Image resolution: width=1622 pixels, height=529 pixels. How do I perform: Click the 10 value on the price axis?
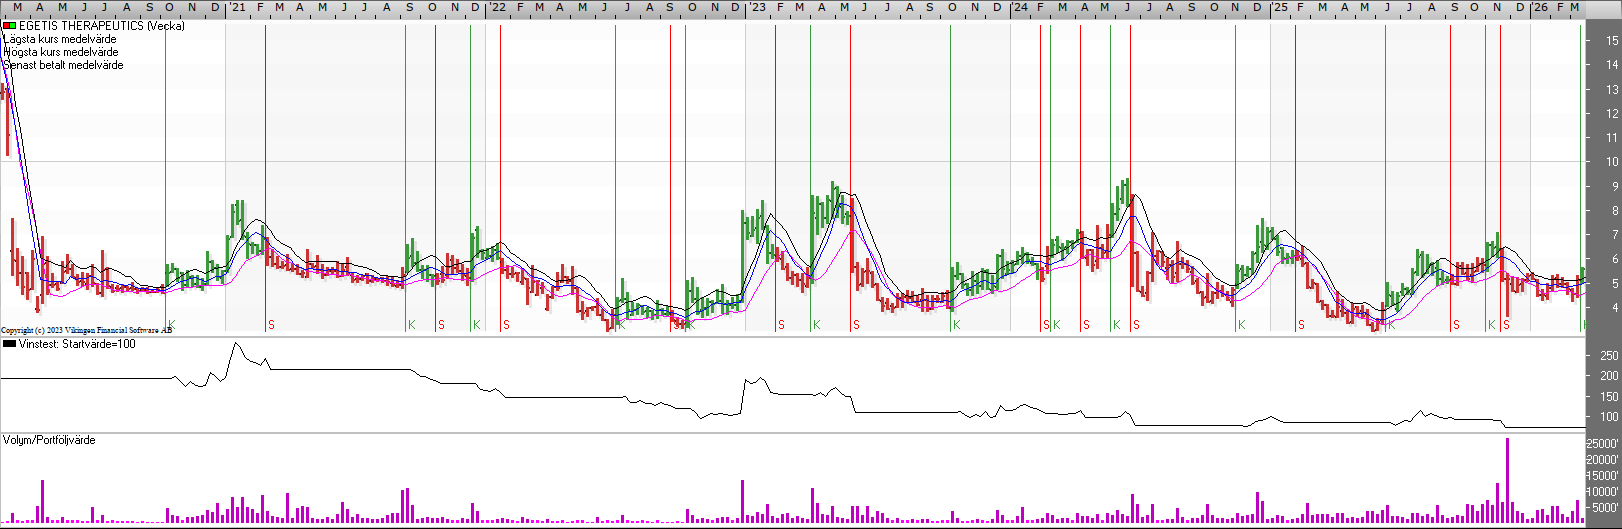[1612, 162]
